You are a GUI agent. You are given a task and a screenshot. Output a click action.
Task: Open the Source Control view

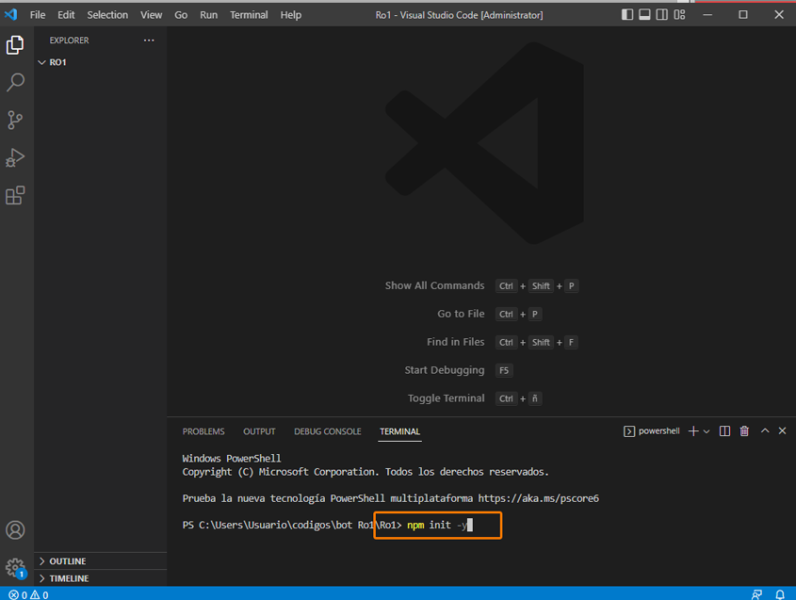15,120
